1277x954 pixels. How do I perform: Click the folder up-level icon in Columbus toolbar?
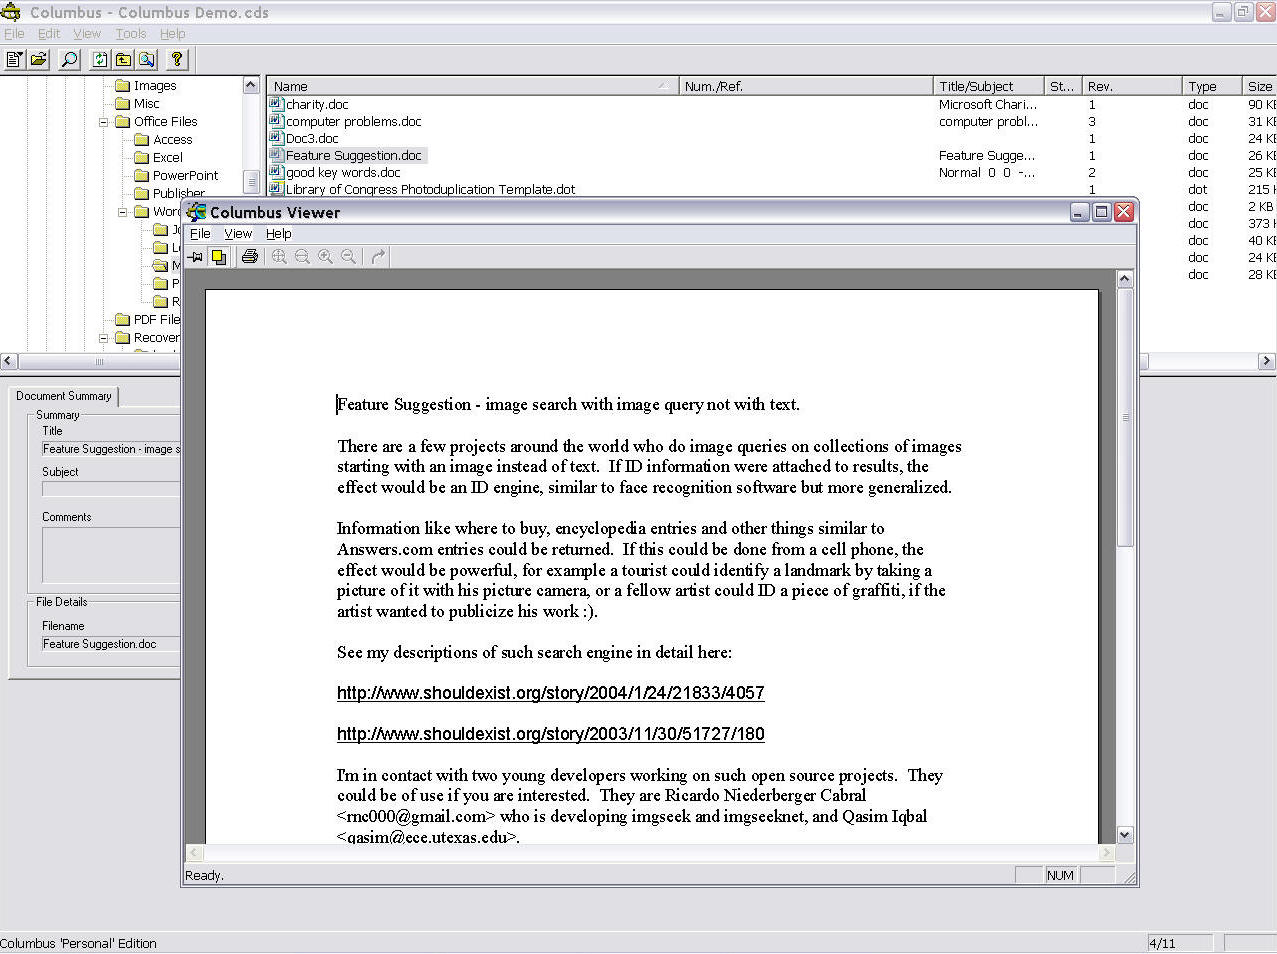pyautogui.click(x=123, y=60)
